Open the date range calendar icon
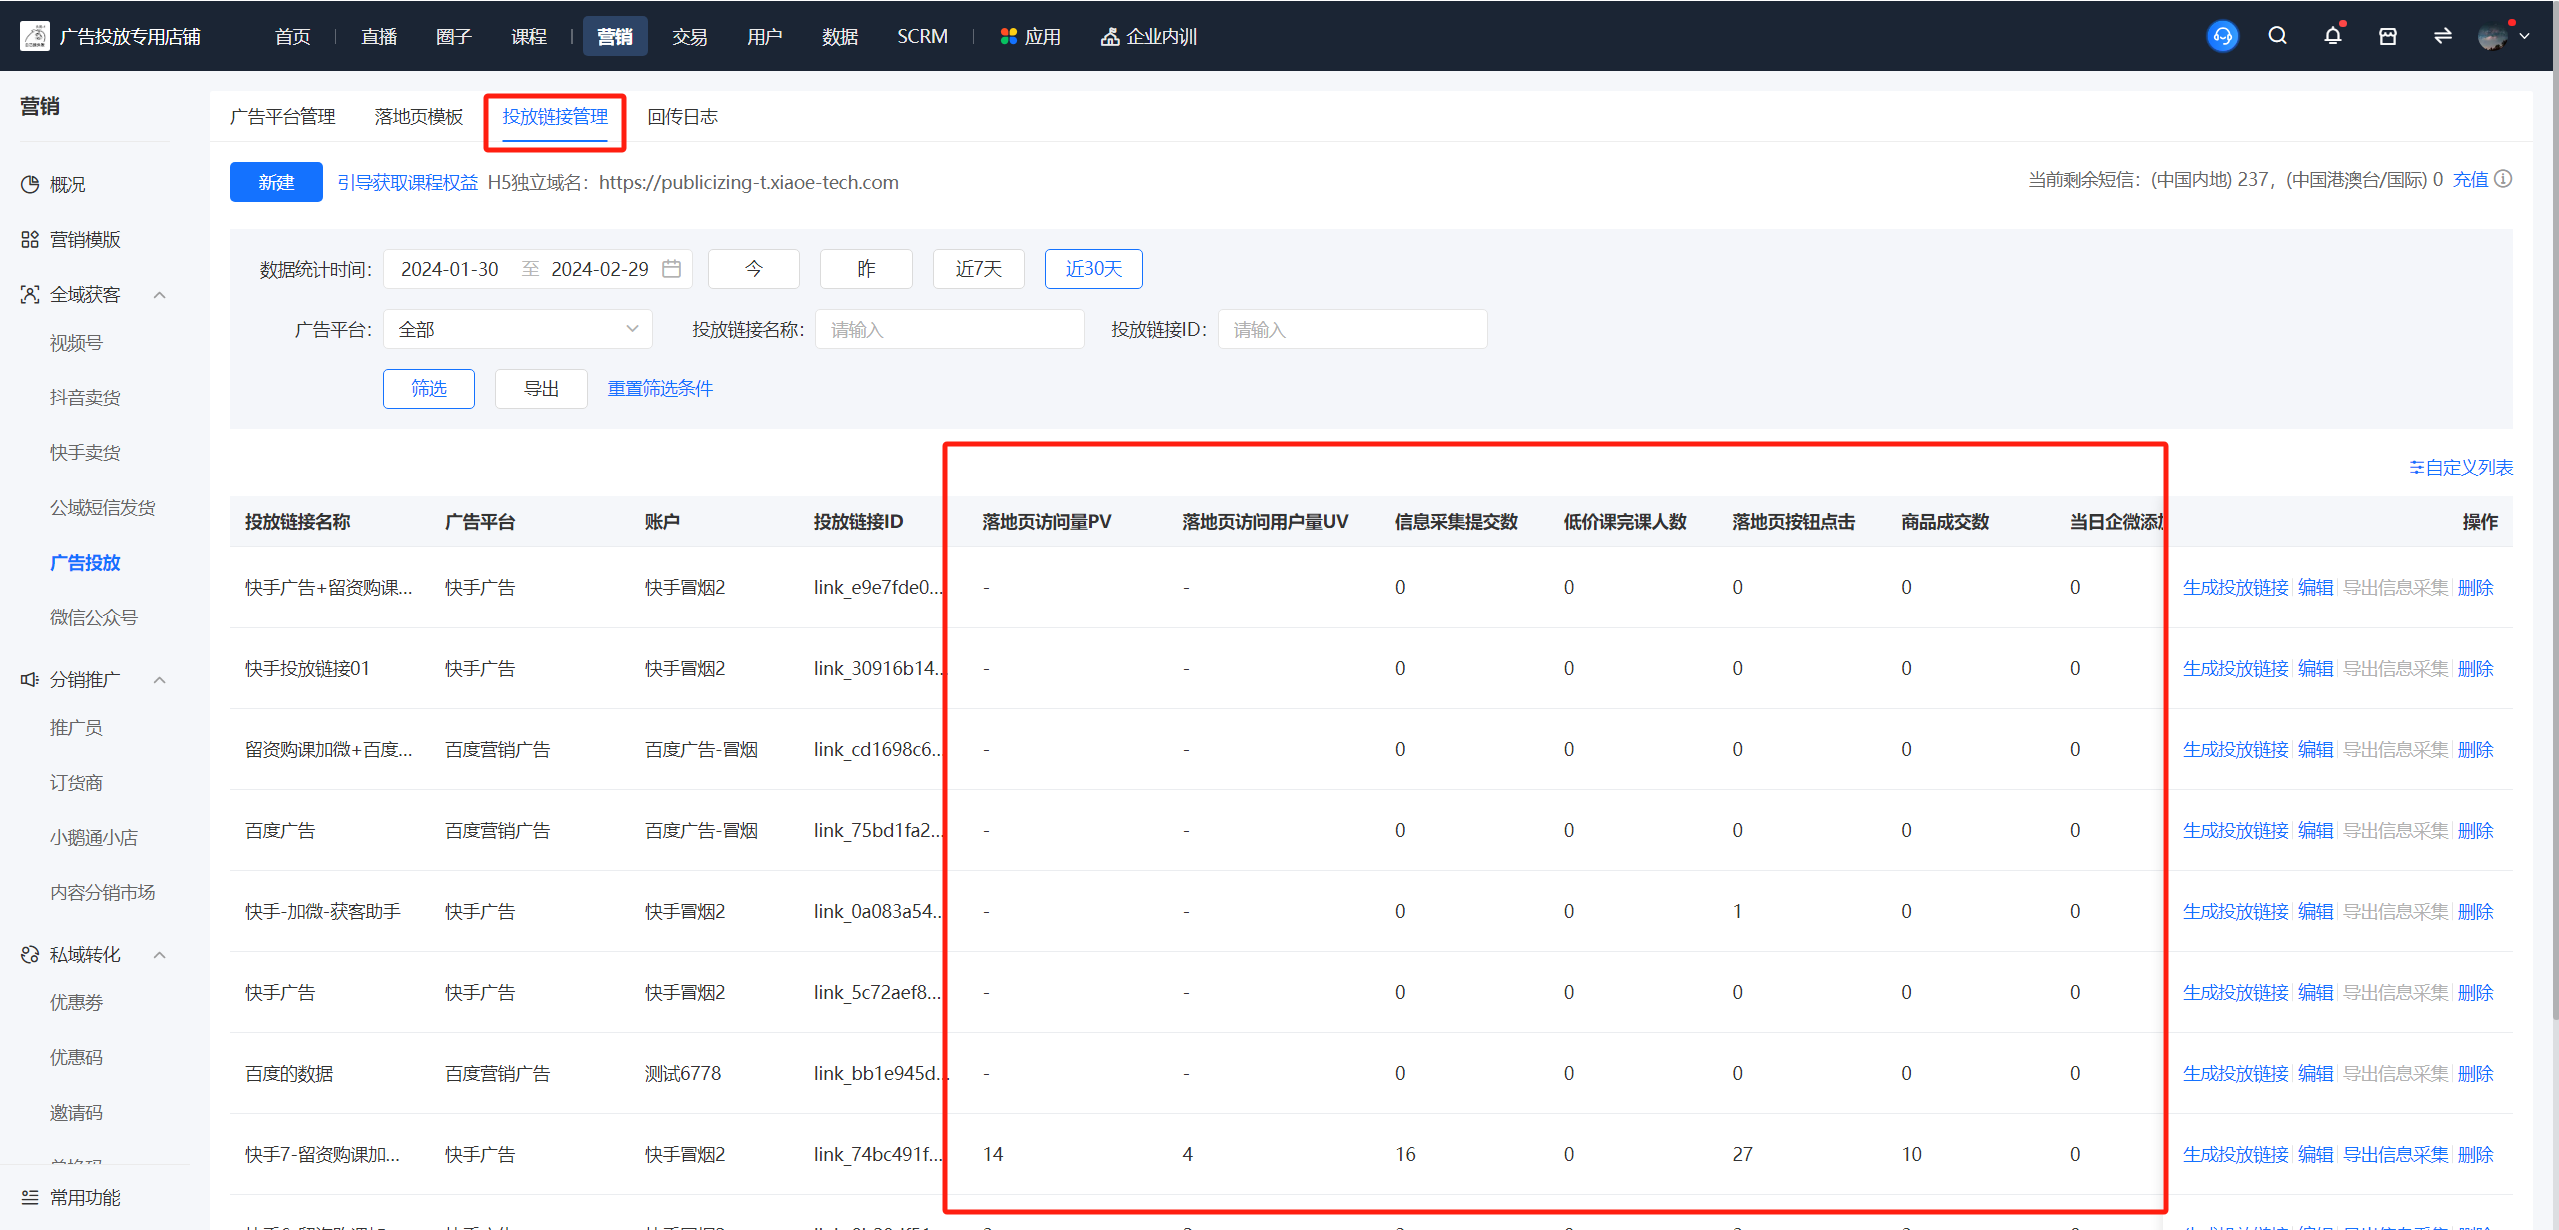Viewport: 2559px width, 1230px height. click(x=672, y=269)
